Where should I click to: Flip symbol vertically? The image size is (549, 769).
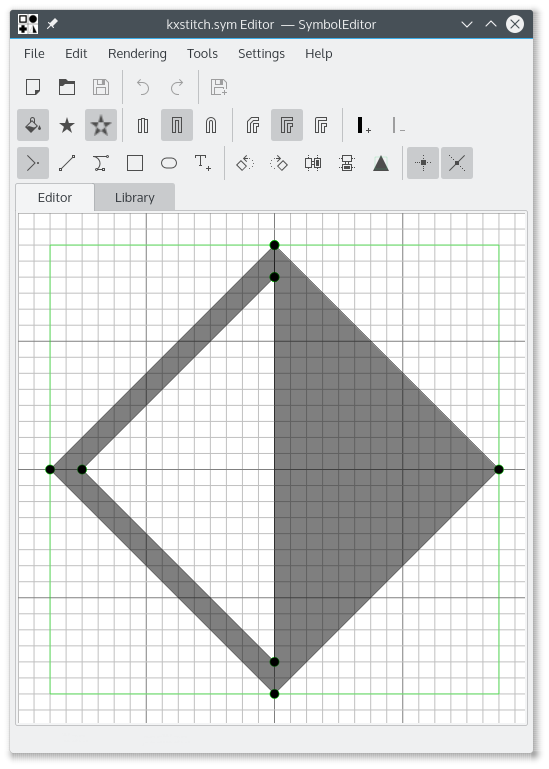tap(347, 163)
